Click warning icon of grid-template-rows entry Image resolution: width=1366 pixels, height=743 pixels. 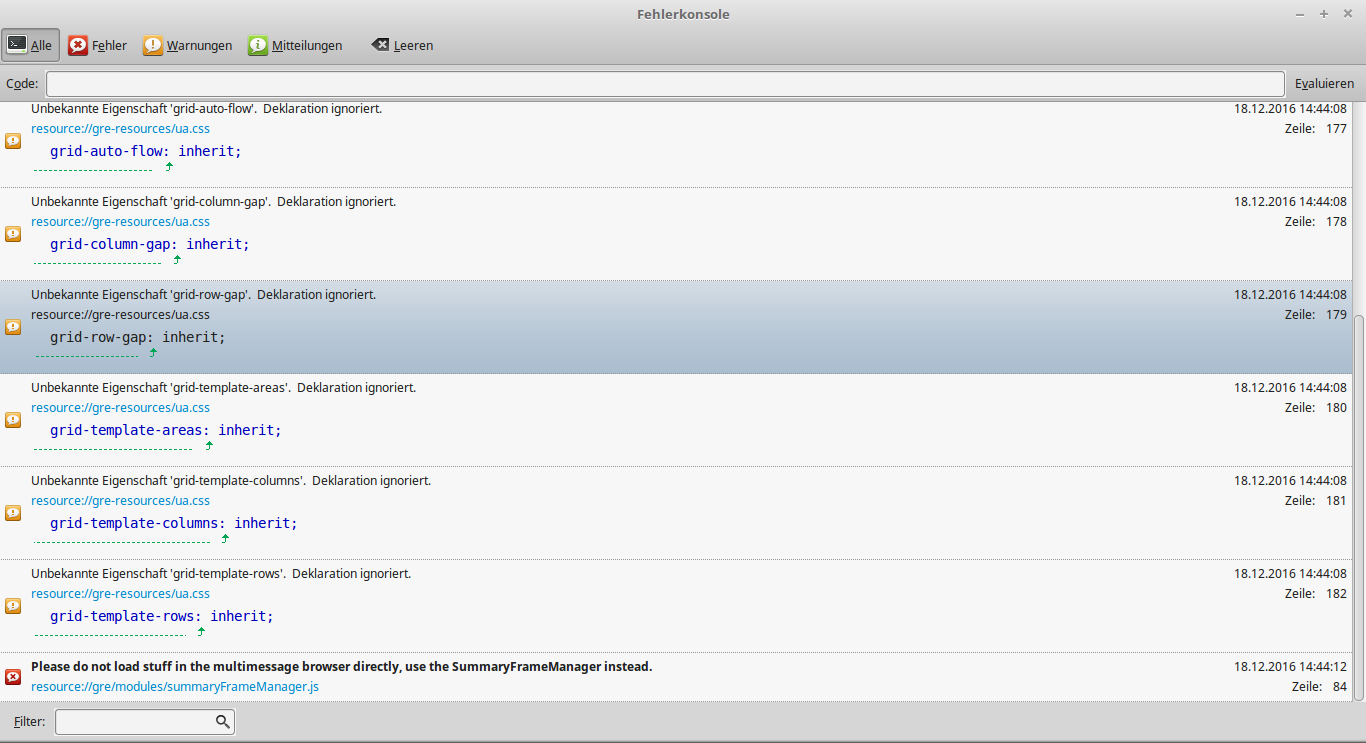pyautogui.click(x=13, y=606)
